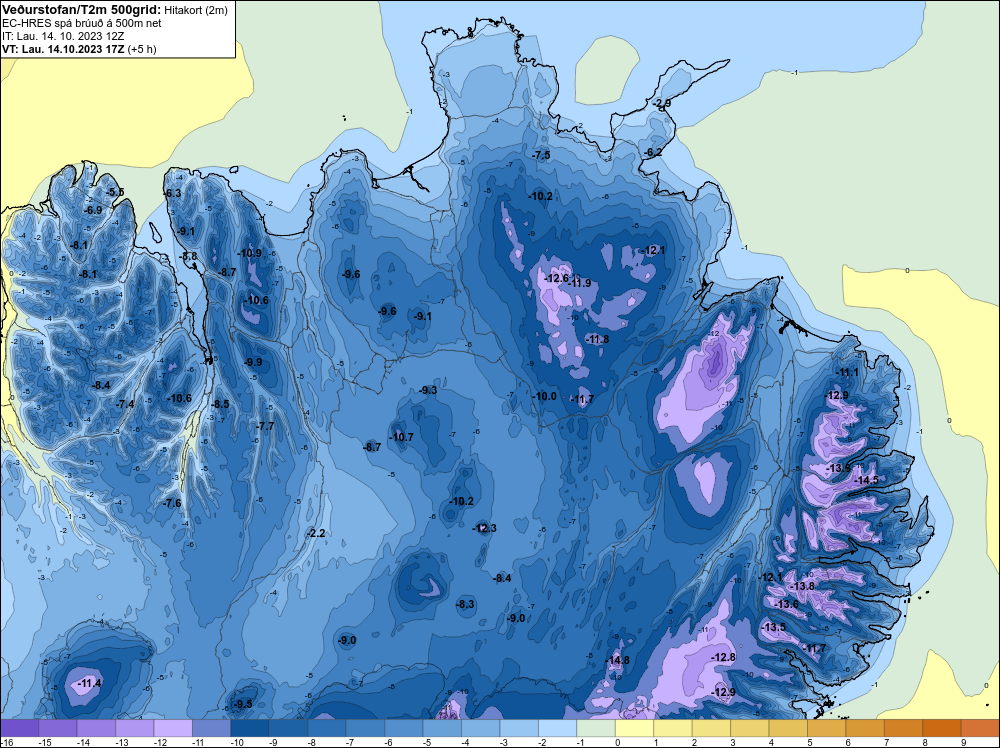Click the map title 'Veðurstofan/T2m 500grid: Hitakort (2m)'

[114, 9]
